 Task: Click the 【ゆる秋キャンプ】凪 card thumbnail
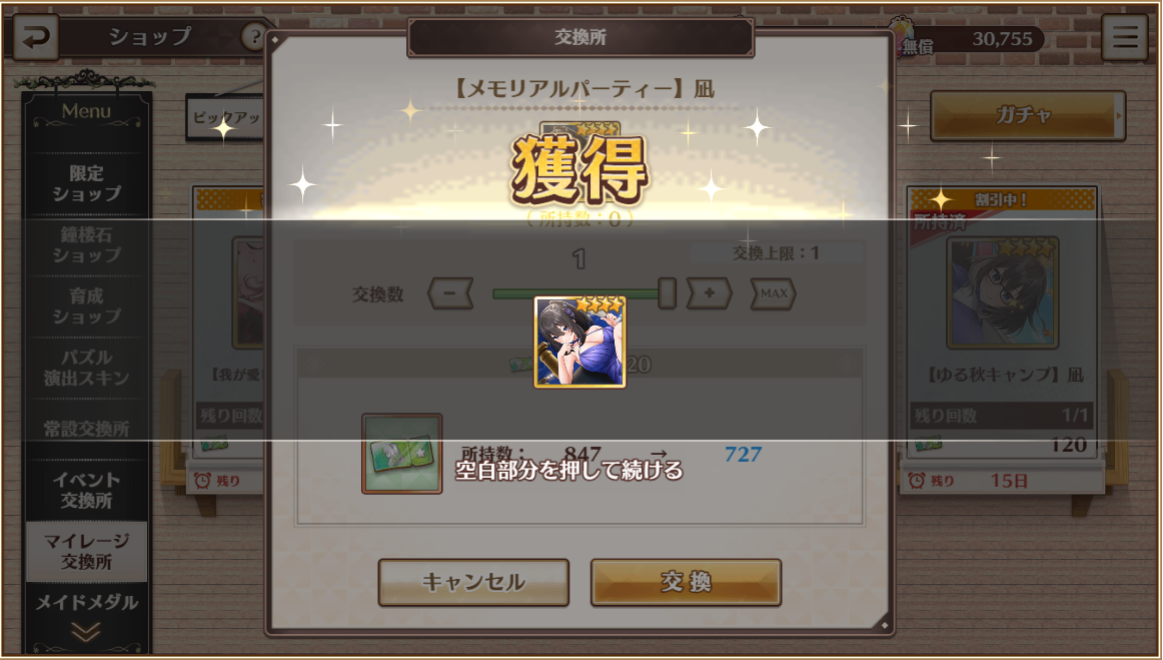point(1002,292)
